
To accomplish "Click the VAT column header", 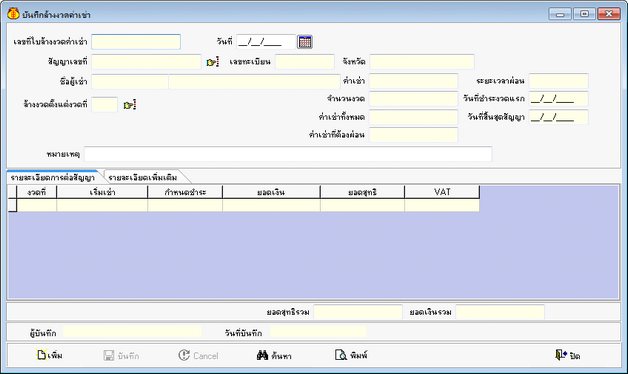I will pos(442,192).
